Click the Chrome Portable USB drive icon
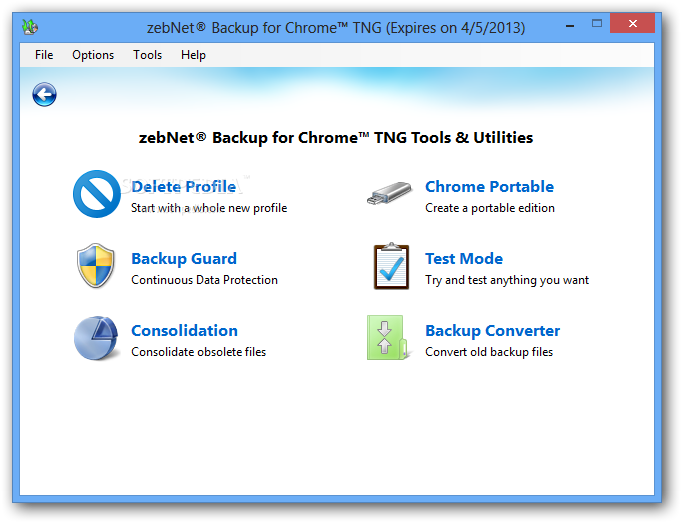This screenshot has height=523, width=682. [389, 193]
